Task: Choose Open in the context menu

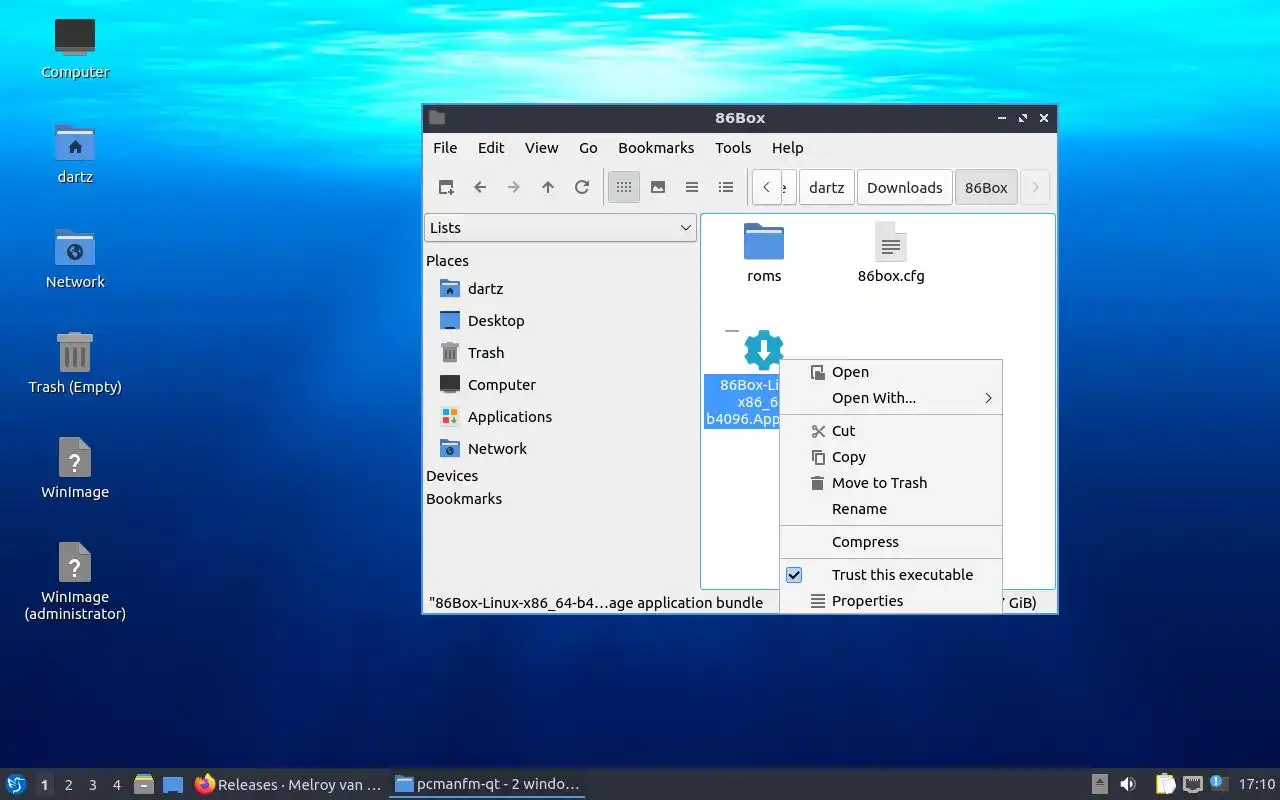Action: pyautogui.click(x=891, y=372)
